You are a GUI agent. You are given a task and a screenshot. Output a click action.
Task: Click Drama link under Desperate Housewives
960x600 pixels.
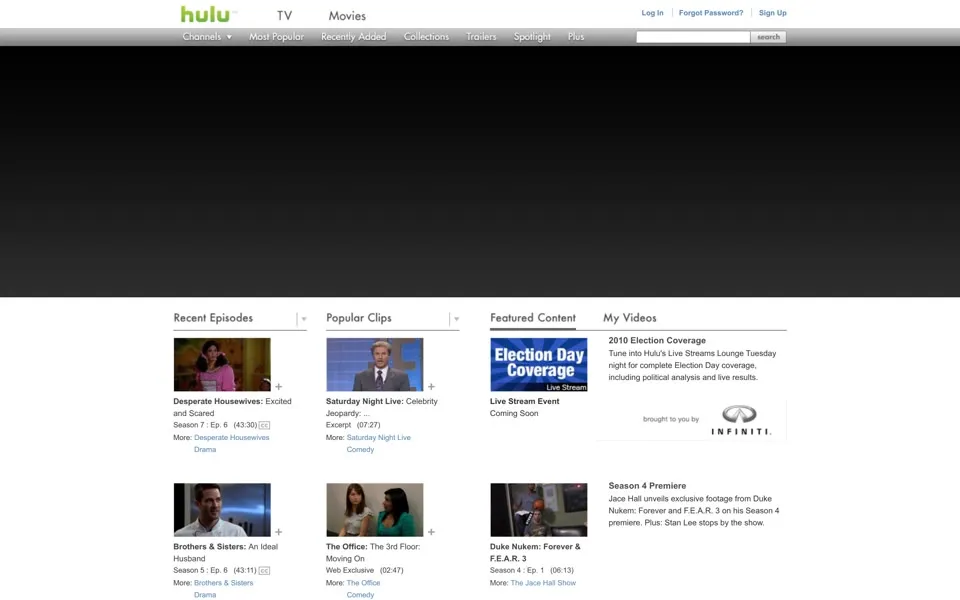click(205, 449)
